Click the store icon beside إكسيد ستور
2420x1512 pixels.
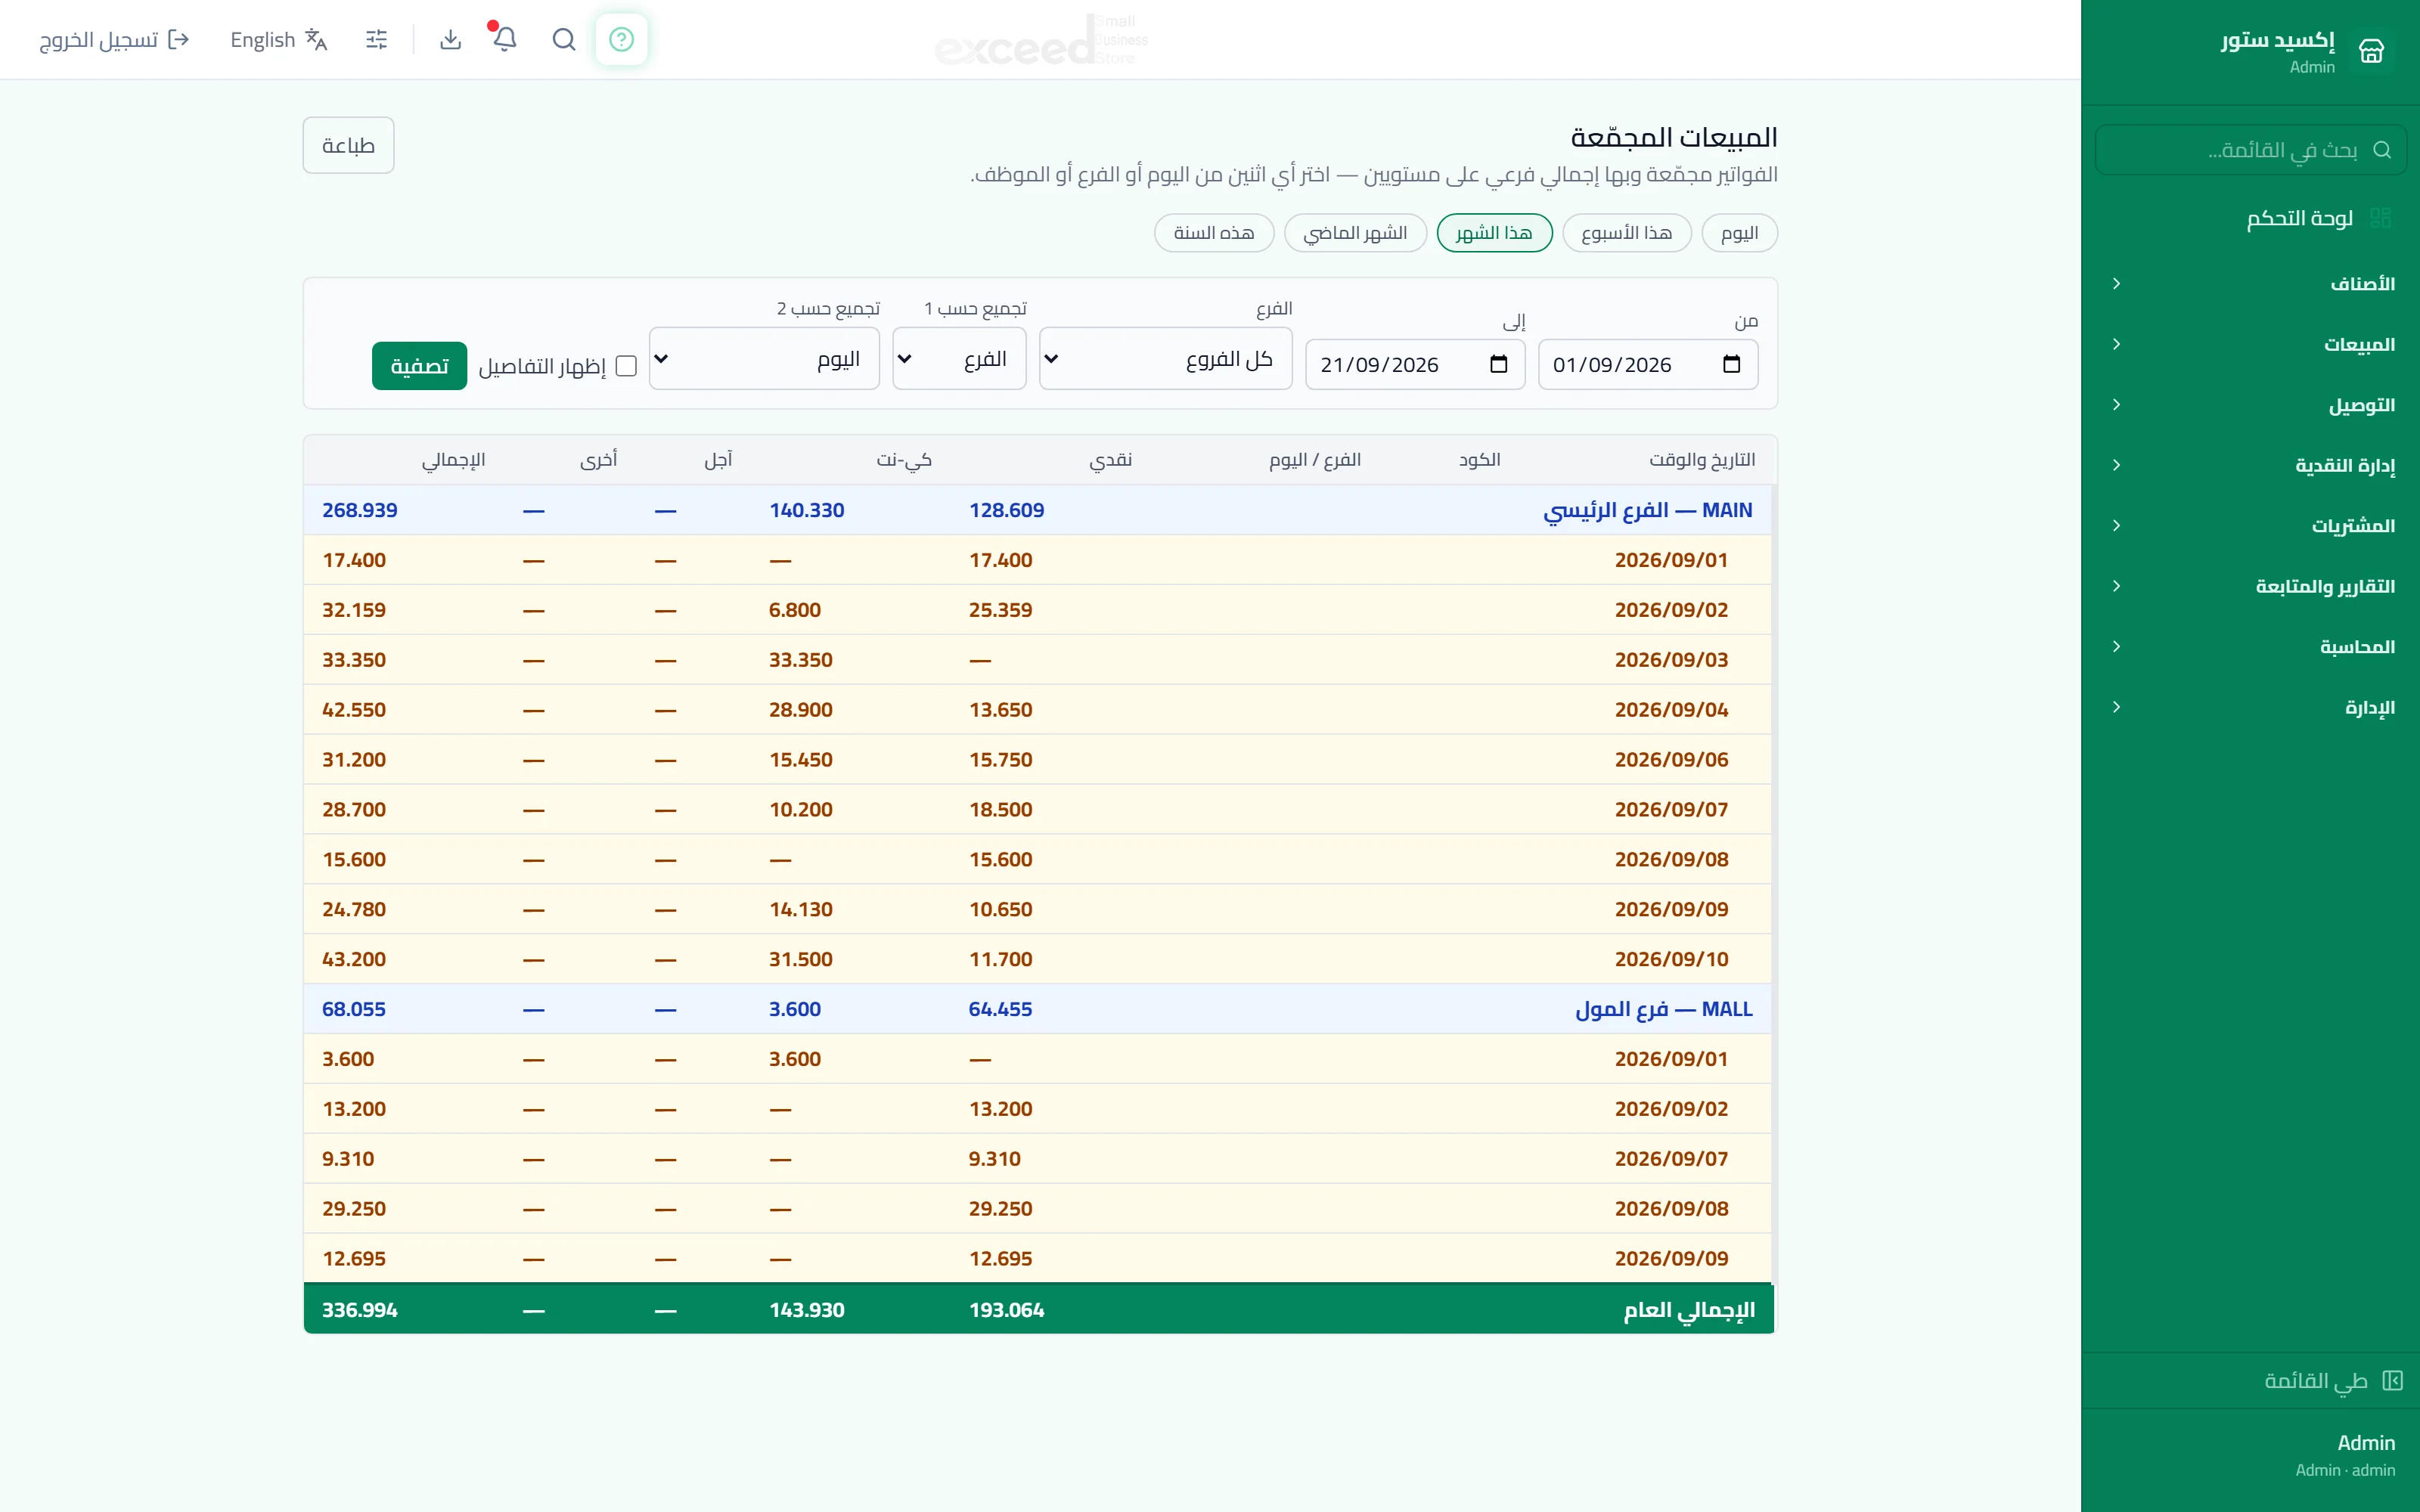tap(2372, 51)
